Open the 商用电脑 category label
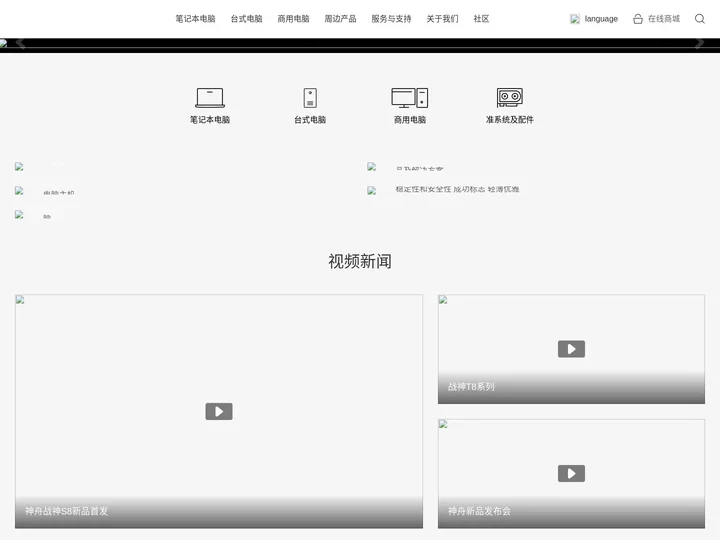Image resolution: width=720 pixels, height=540 pixels. [x=410, y=120]
